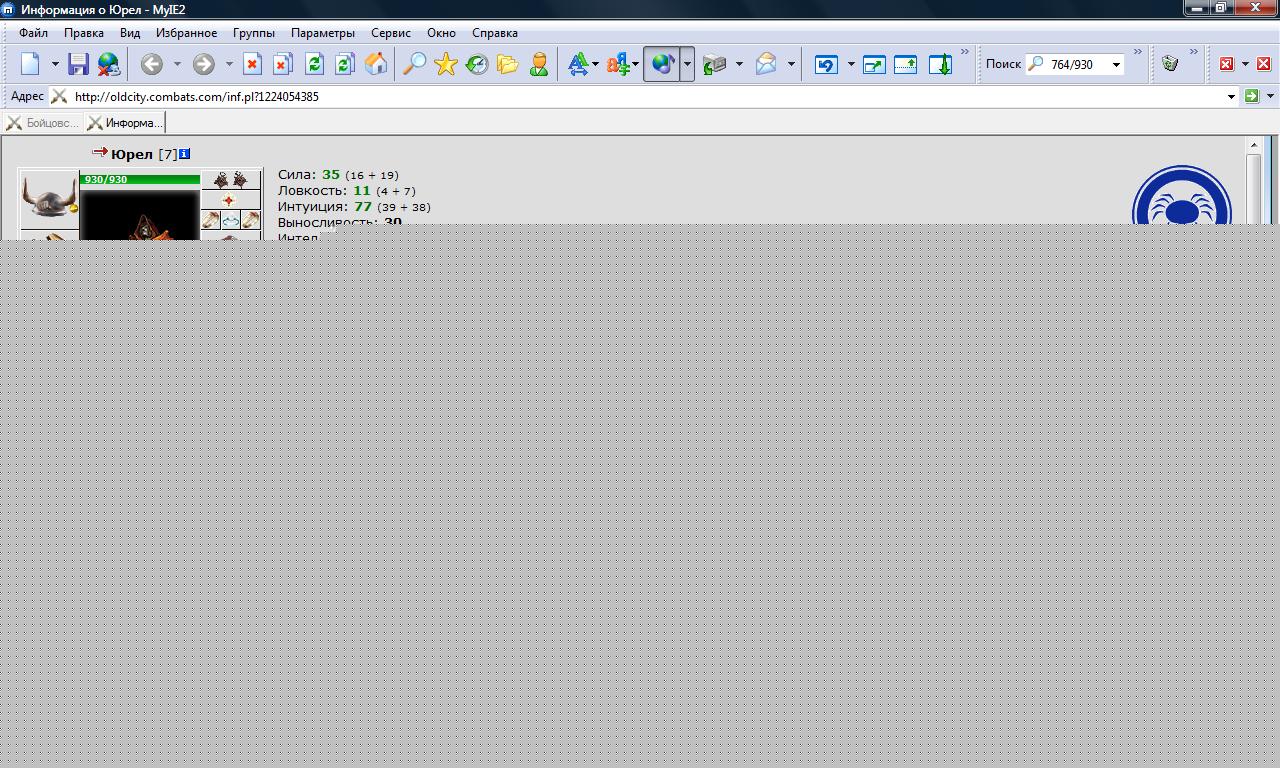Expand the encoding dropdown arrow
The height and width of the screenshot is (768, 1280).
point(636,64)
